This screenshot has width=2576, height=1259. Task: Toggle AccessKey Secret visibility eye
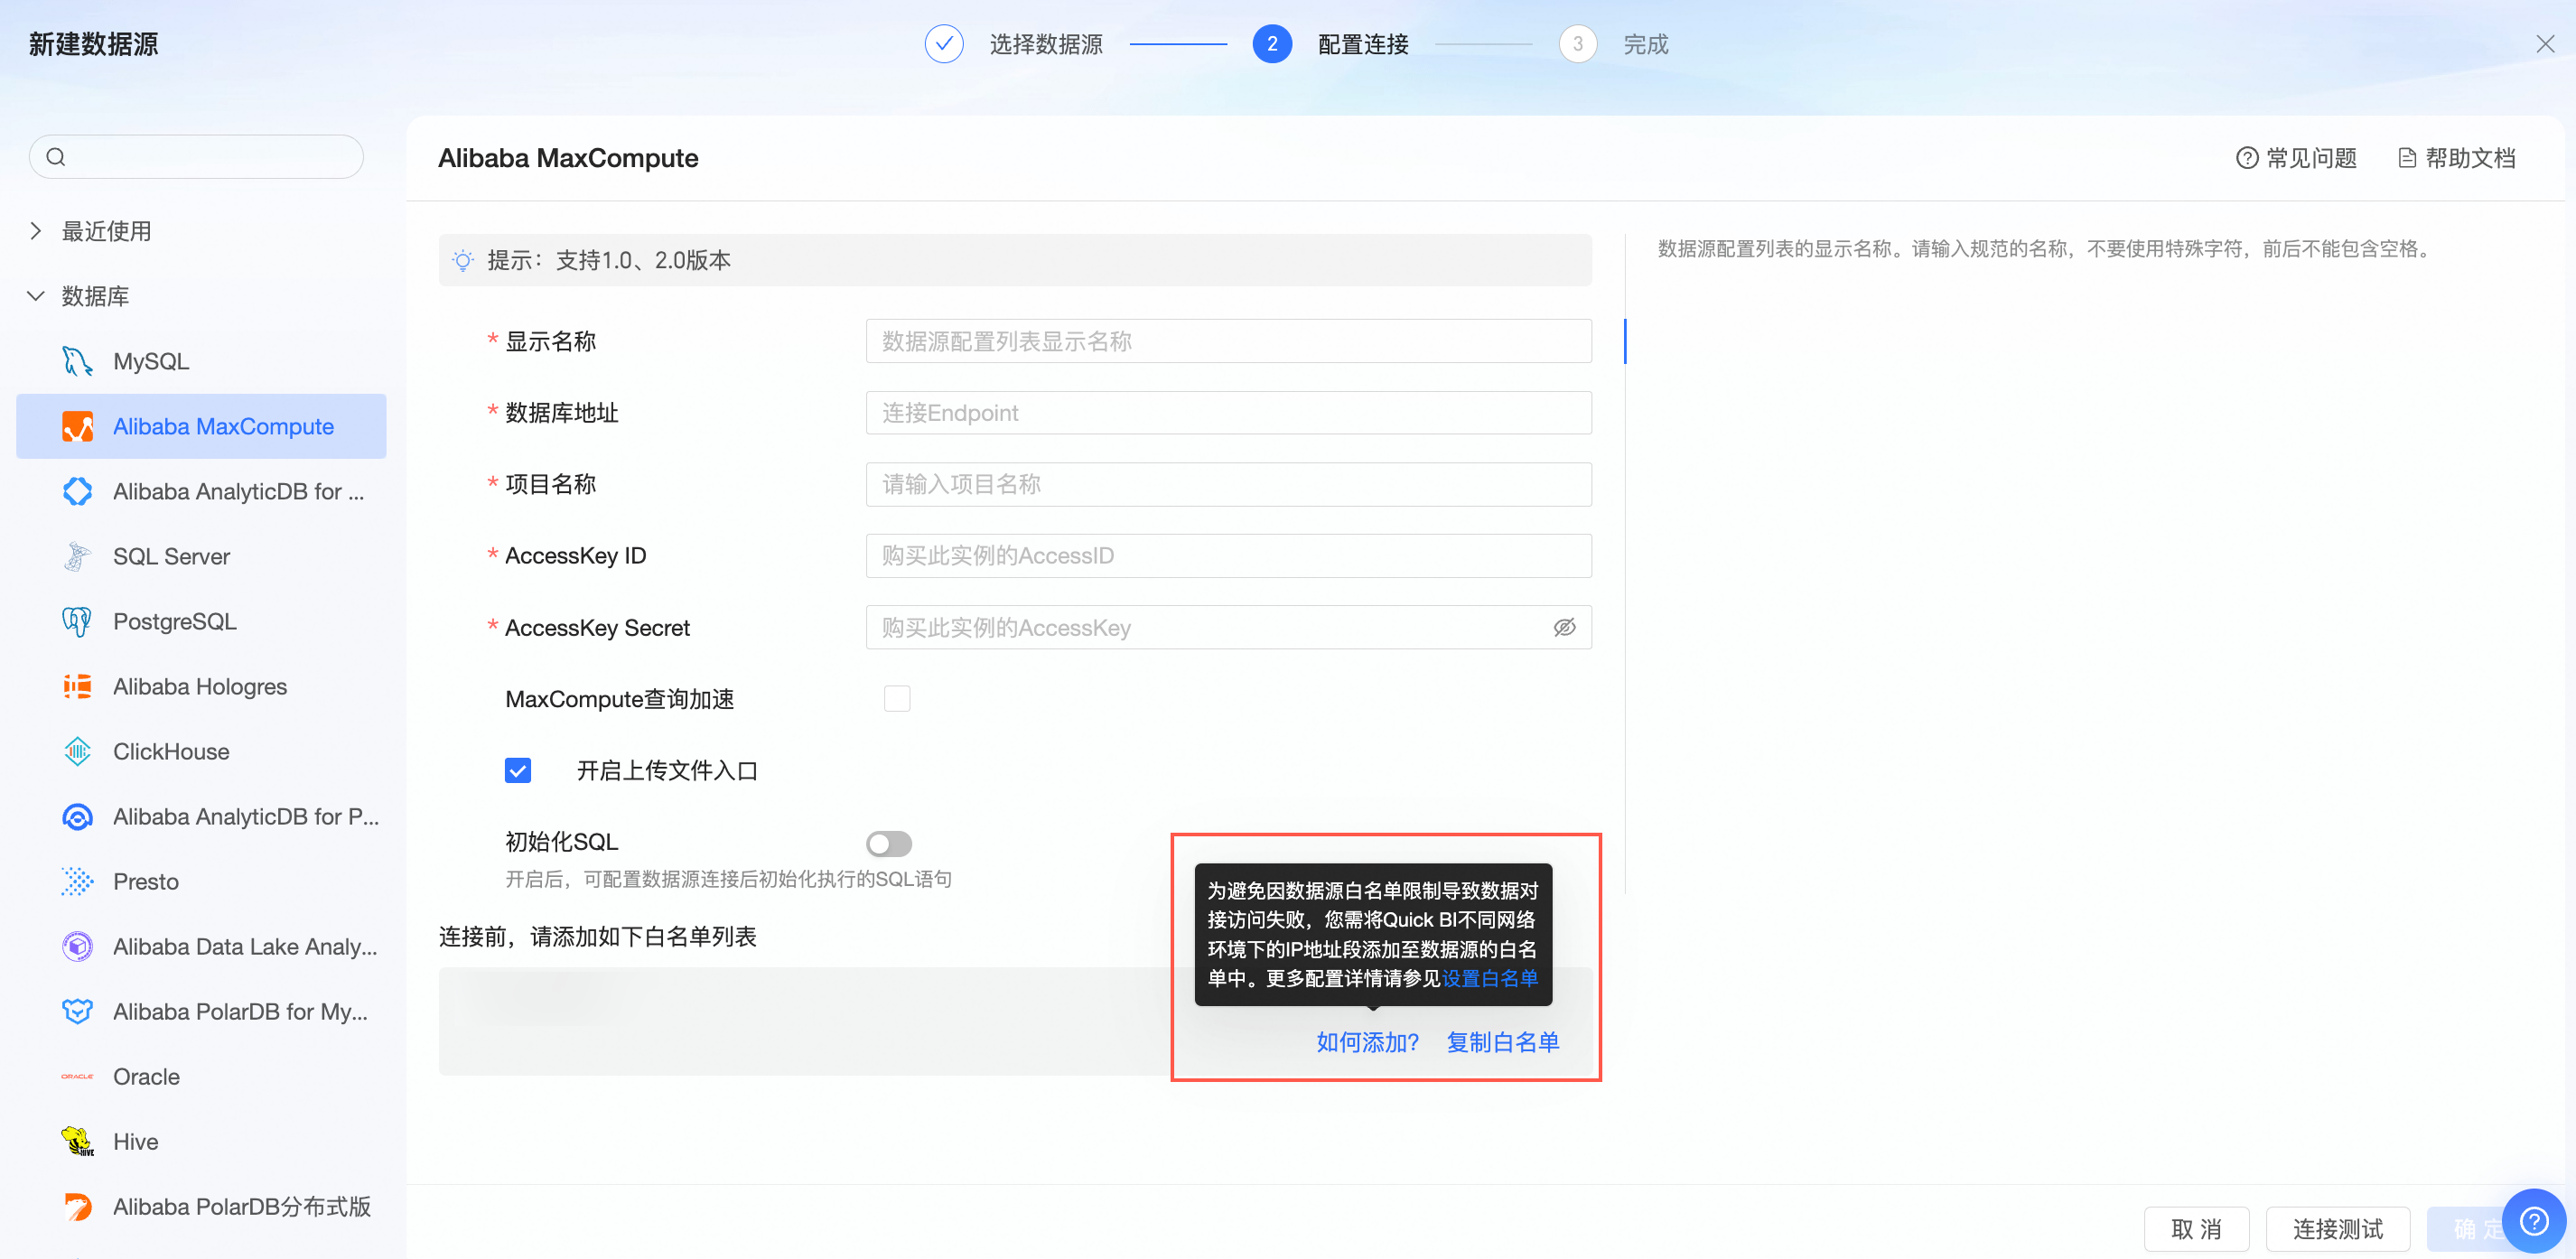coord(1564,627)
